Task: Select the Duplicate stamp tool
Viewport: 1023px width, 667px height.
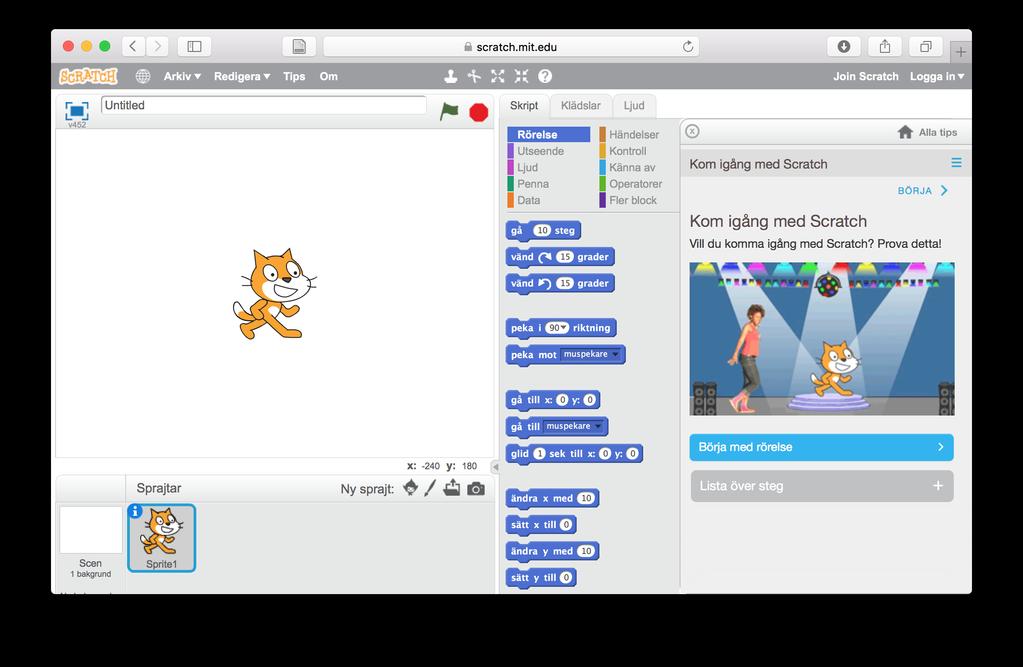Action: [450, 76]
